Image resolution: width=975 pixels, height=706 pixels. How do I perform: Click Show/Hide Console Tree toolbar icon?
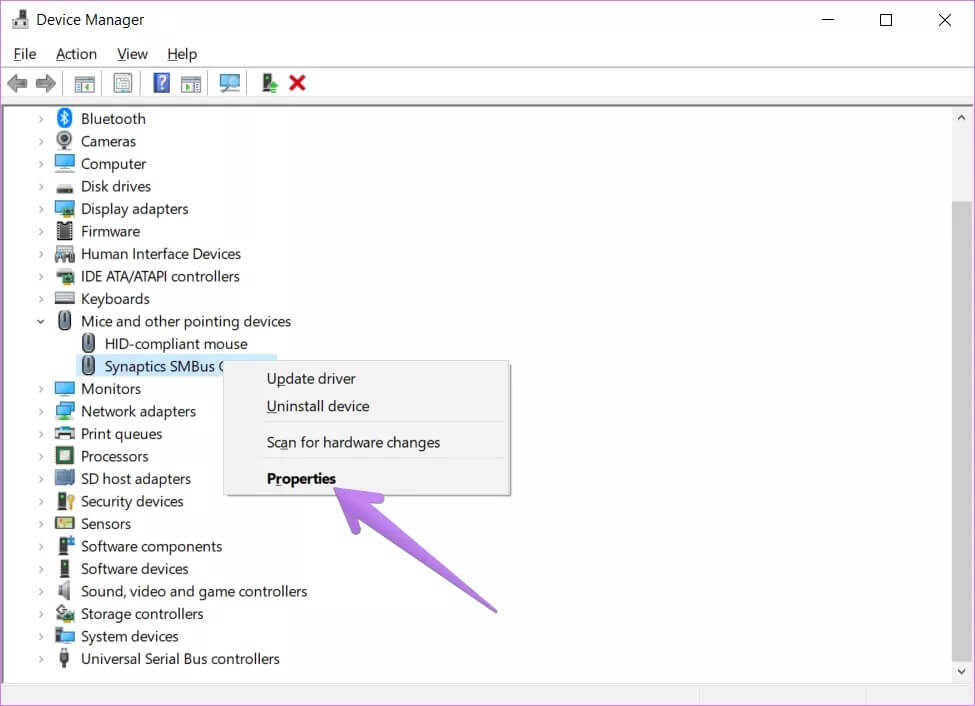(85, 83)
